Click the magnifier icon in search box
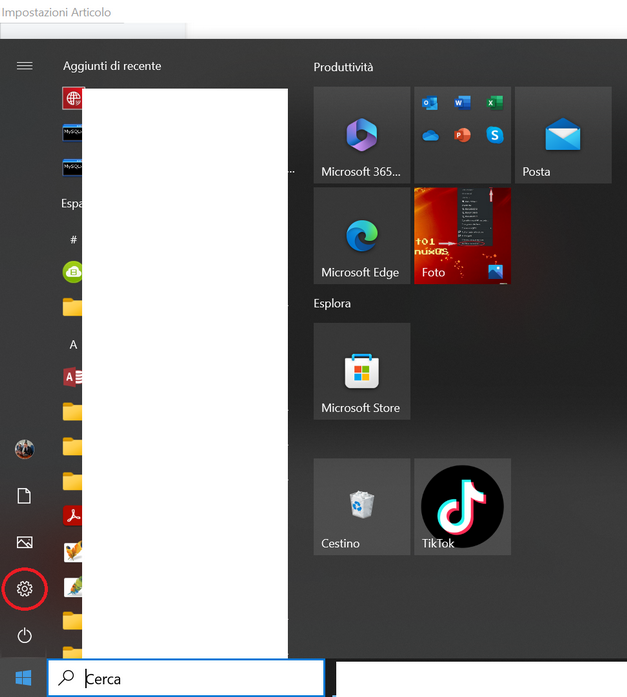 pyautogui.click(x=66, y=677)
